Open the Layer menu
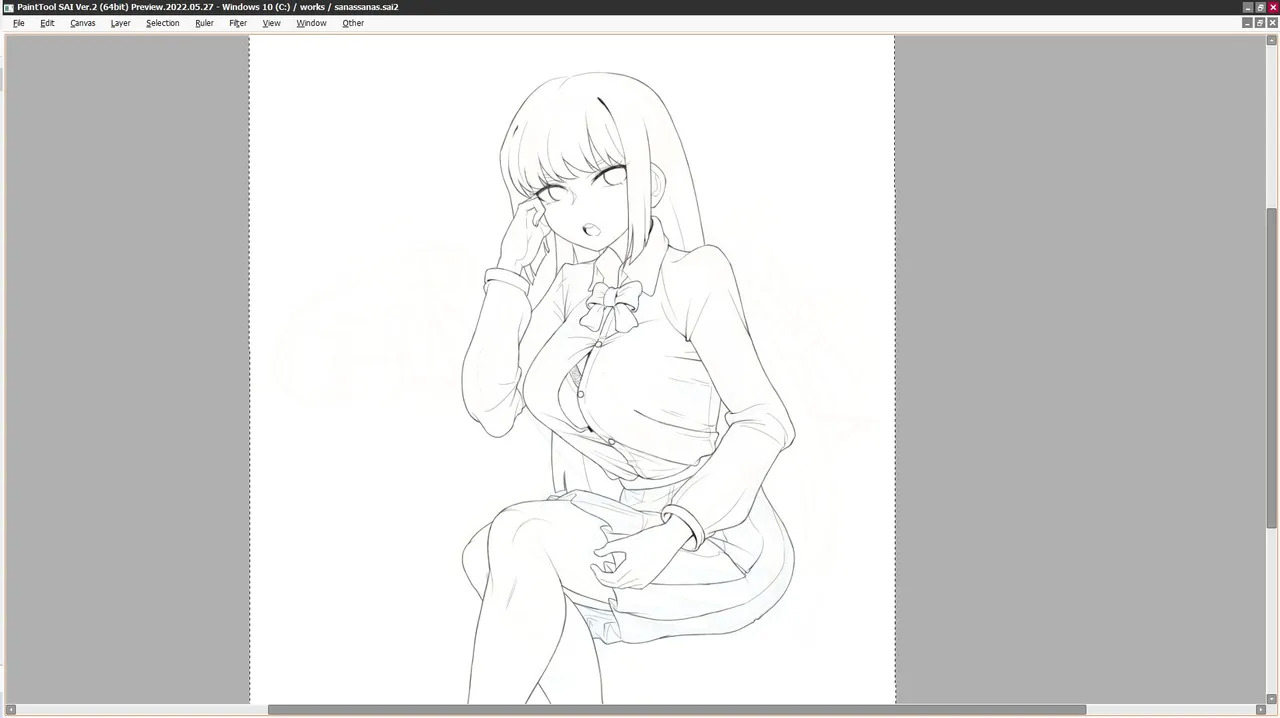 pyautogui.click(x=120, y=23)
